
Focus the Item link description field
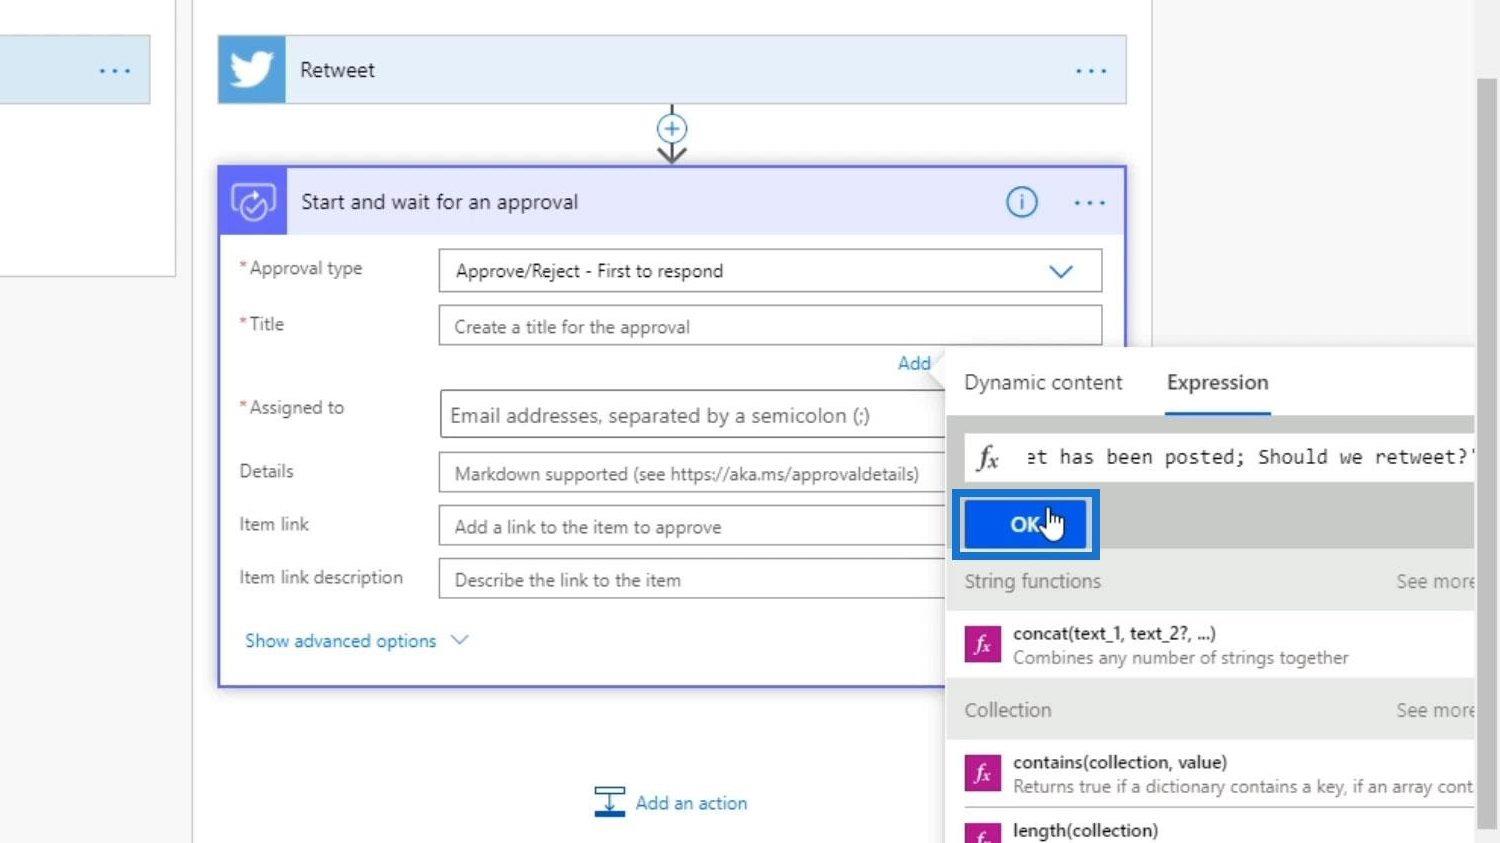point(692,579)
